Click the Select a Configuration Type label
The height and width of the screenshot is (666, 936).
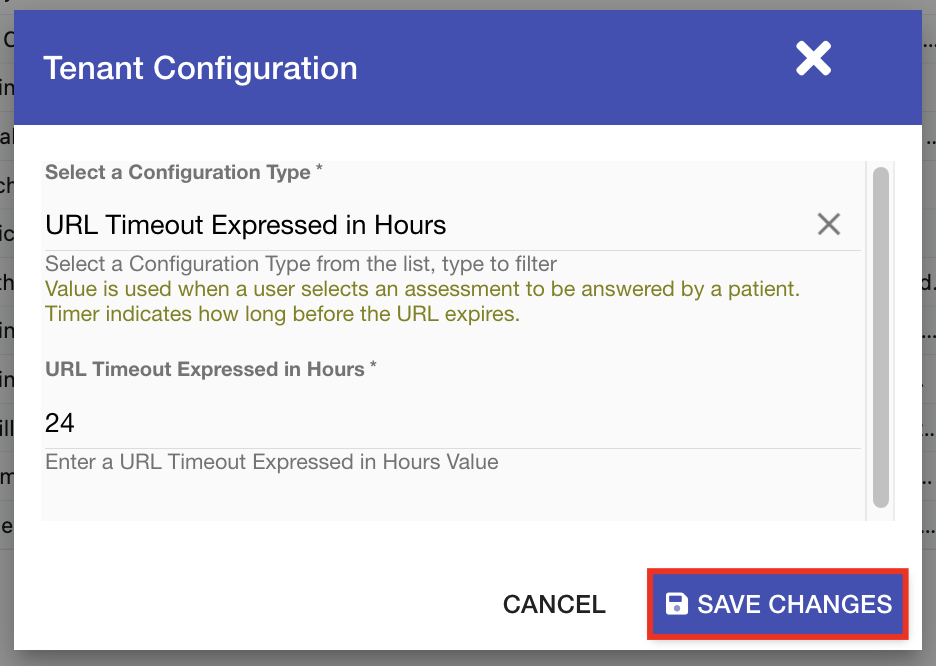point(183,172)
